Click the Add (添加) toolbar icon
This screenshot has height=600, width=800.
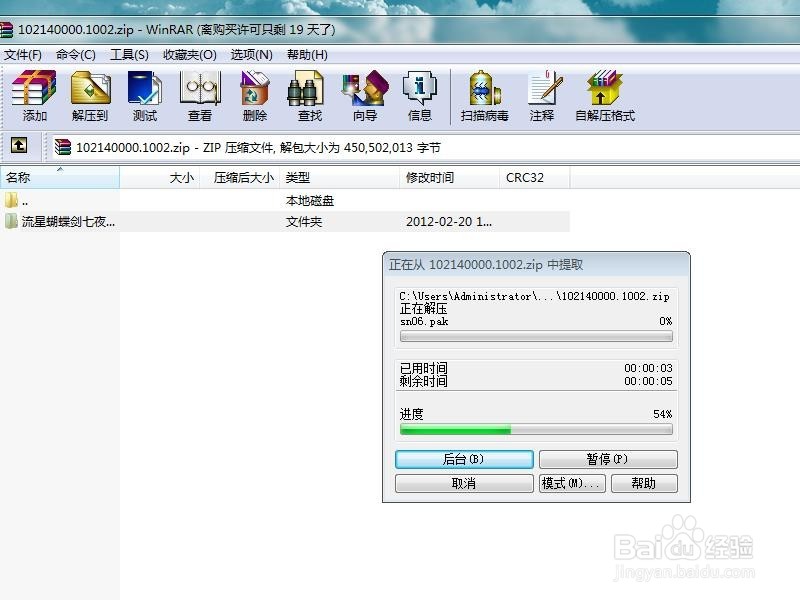point(34,96)
